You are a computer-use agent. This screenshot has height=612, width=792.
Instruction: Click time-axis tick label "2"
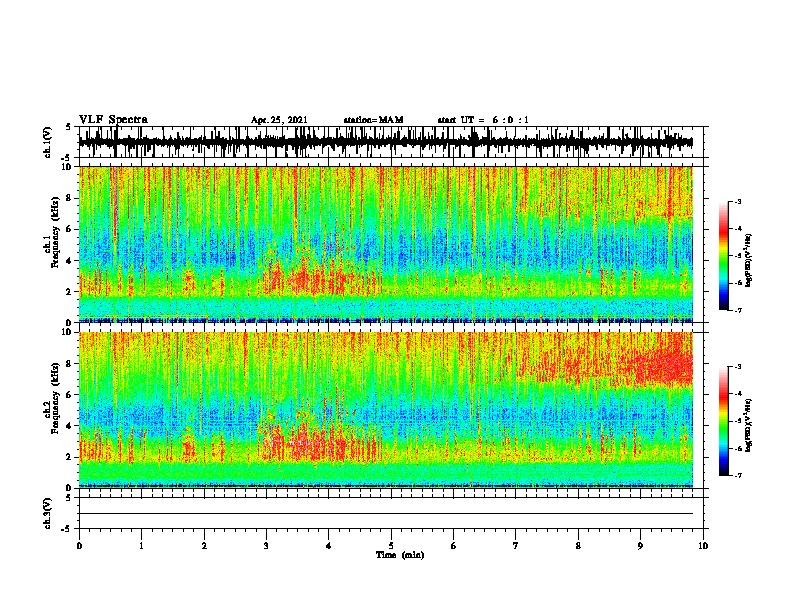pyautogui.click(x=204, y=546)
